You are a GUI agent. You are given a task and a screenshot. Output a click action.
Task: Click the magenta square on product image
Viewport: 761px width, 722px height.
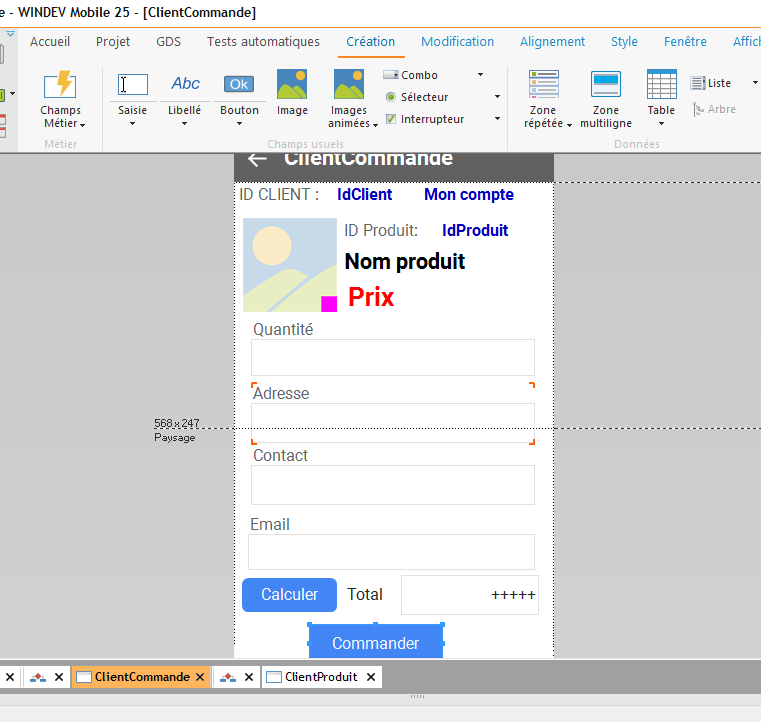coord(329,304)
